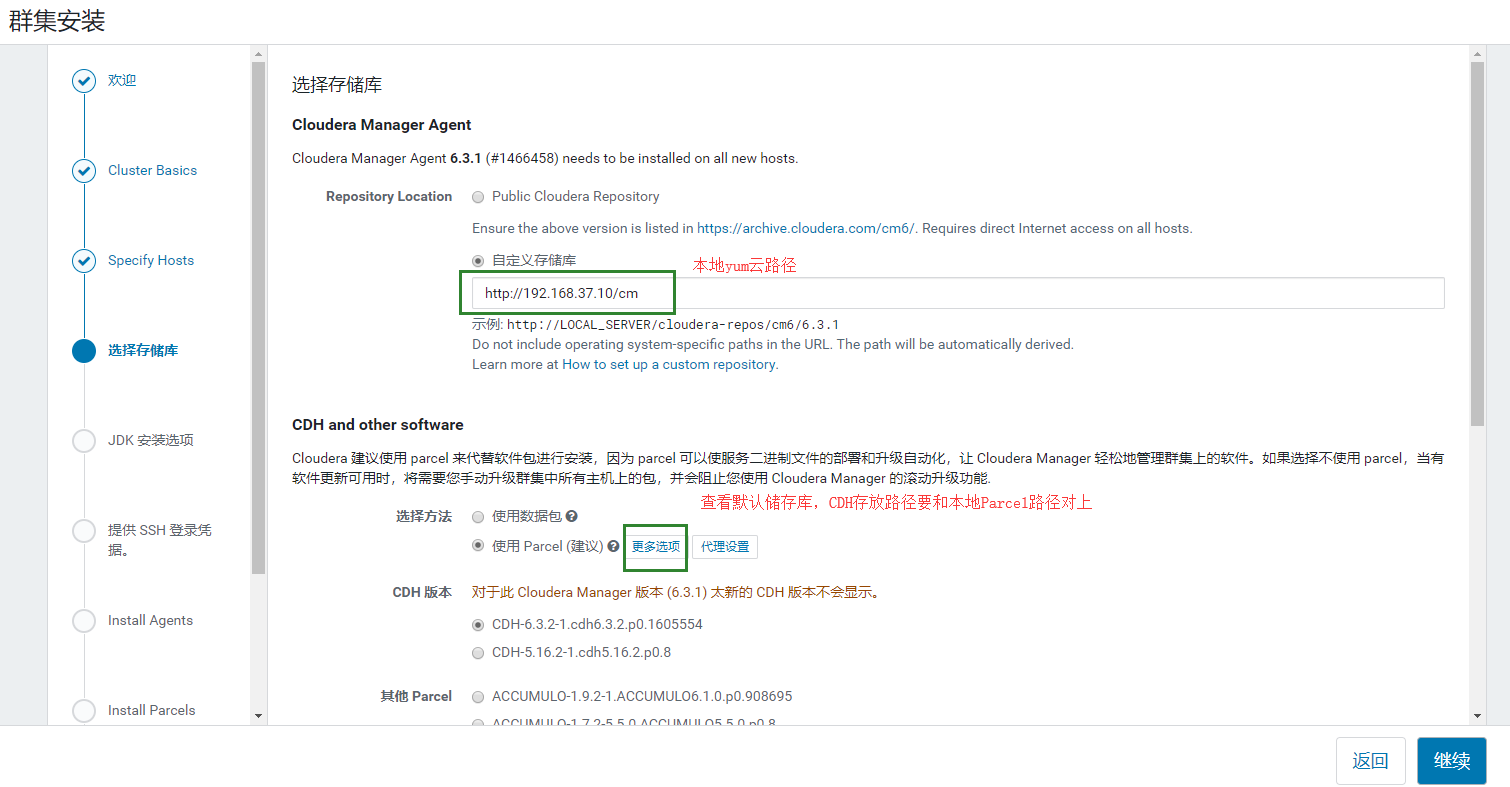
Task: Choose the 使用 Parcel (建议) method
Action: pos(479,547)
